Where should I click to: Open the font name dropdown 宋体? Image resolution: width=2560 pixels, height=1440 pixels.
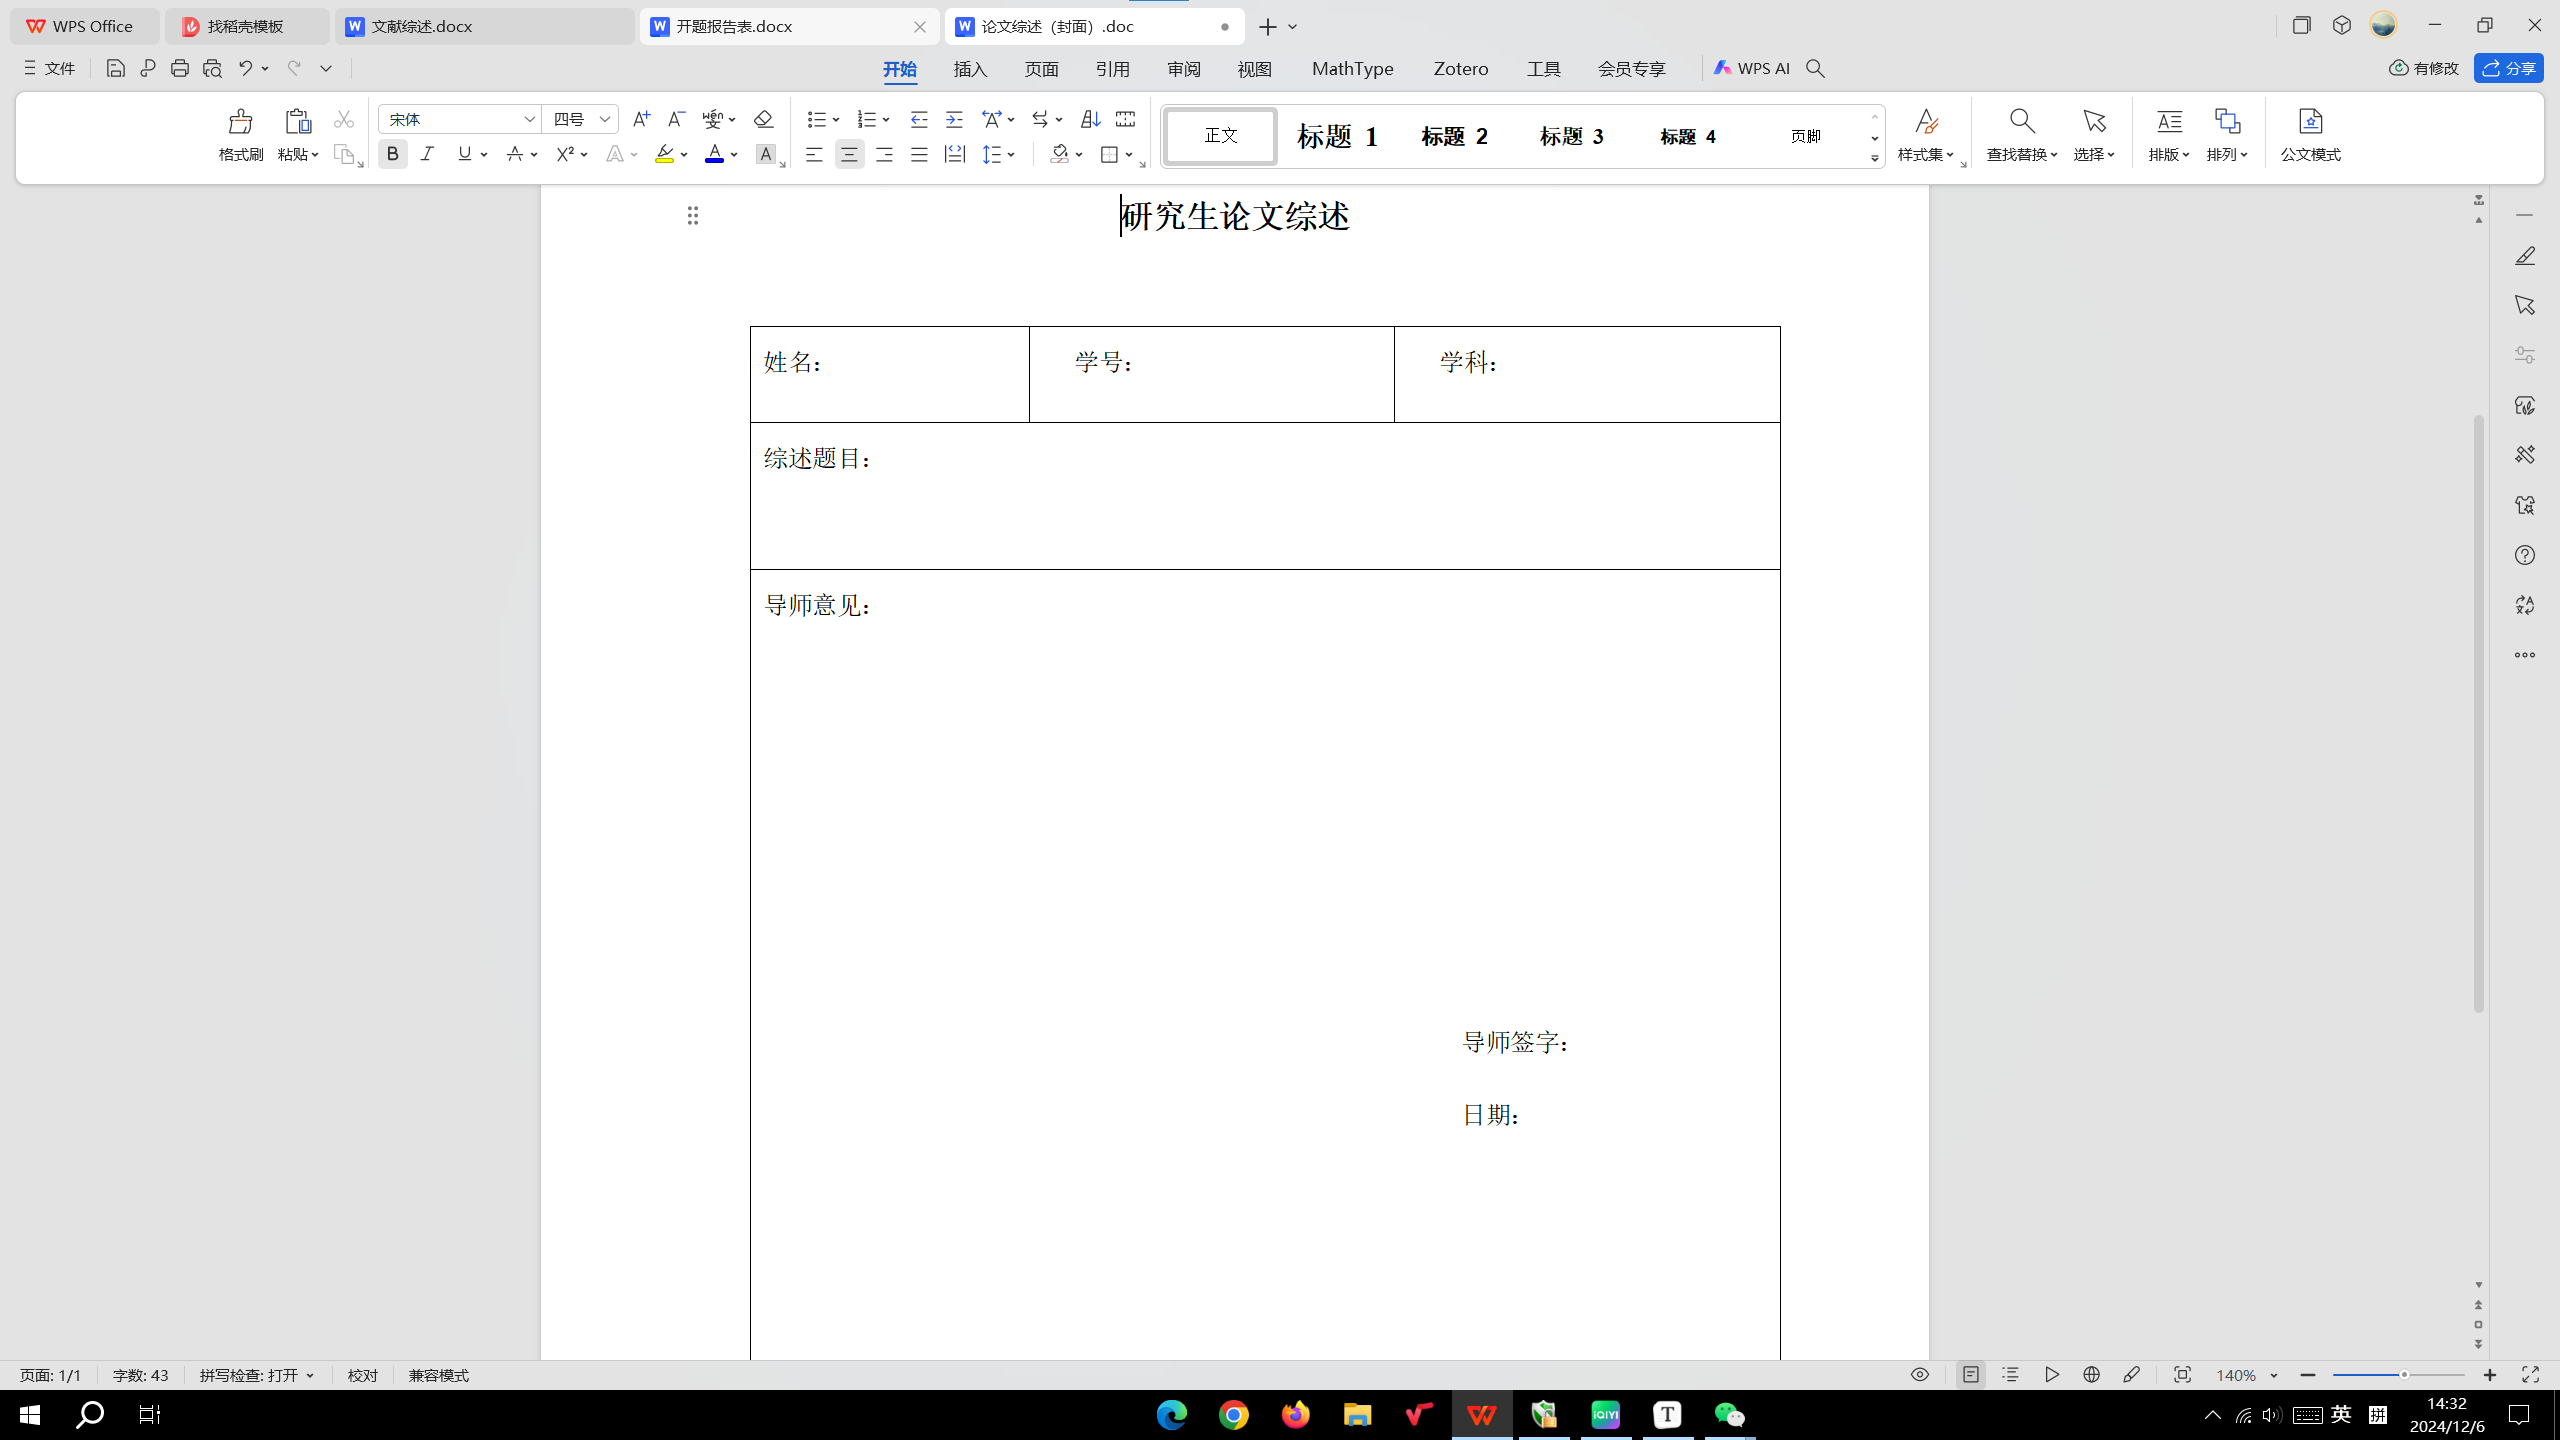point(530,120)
